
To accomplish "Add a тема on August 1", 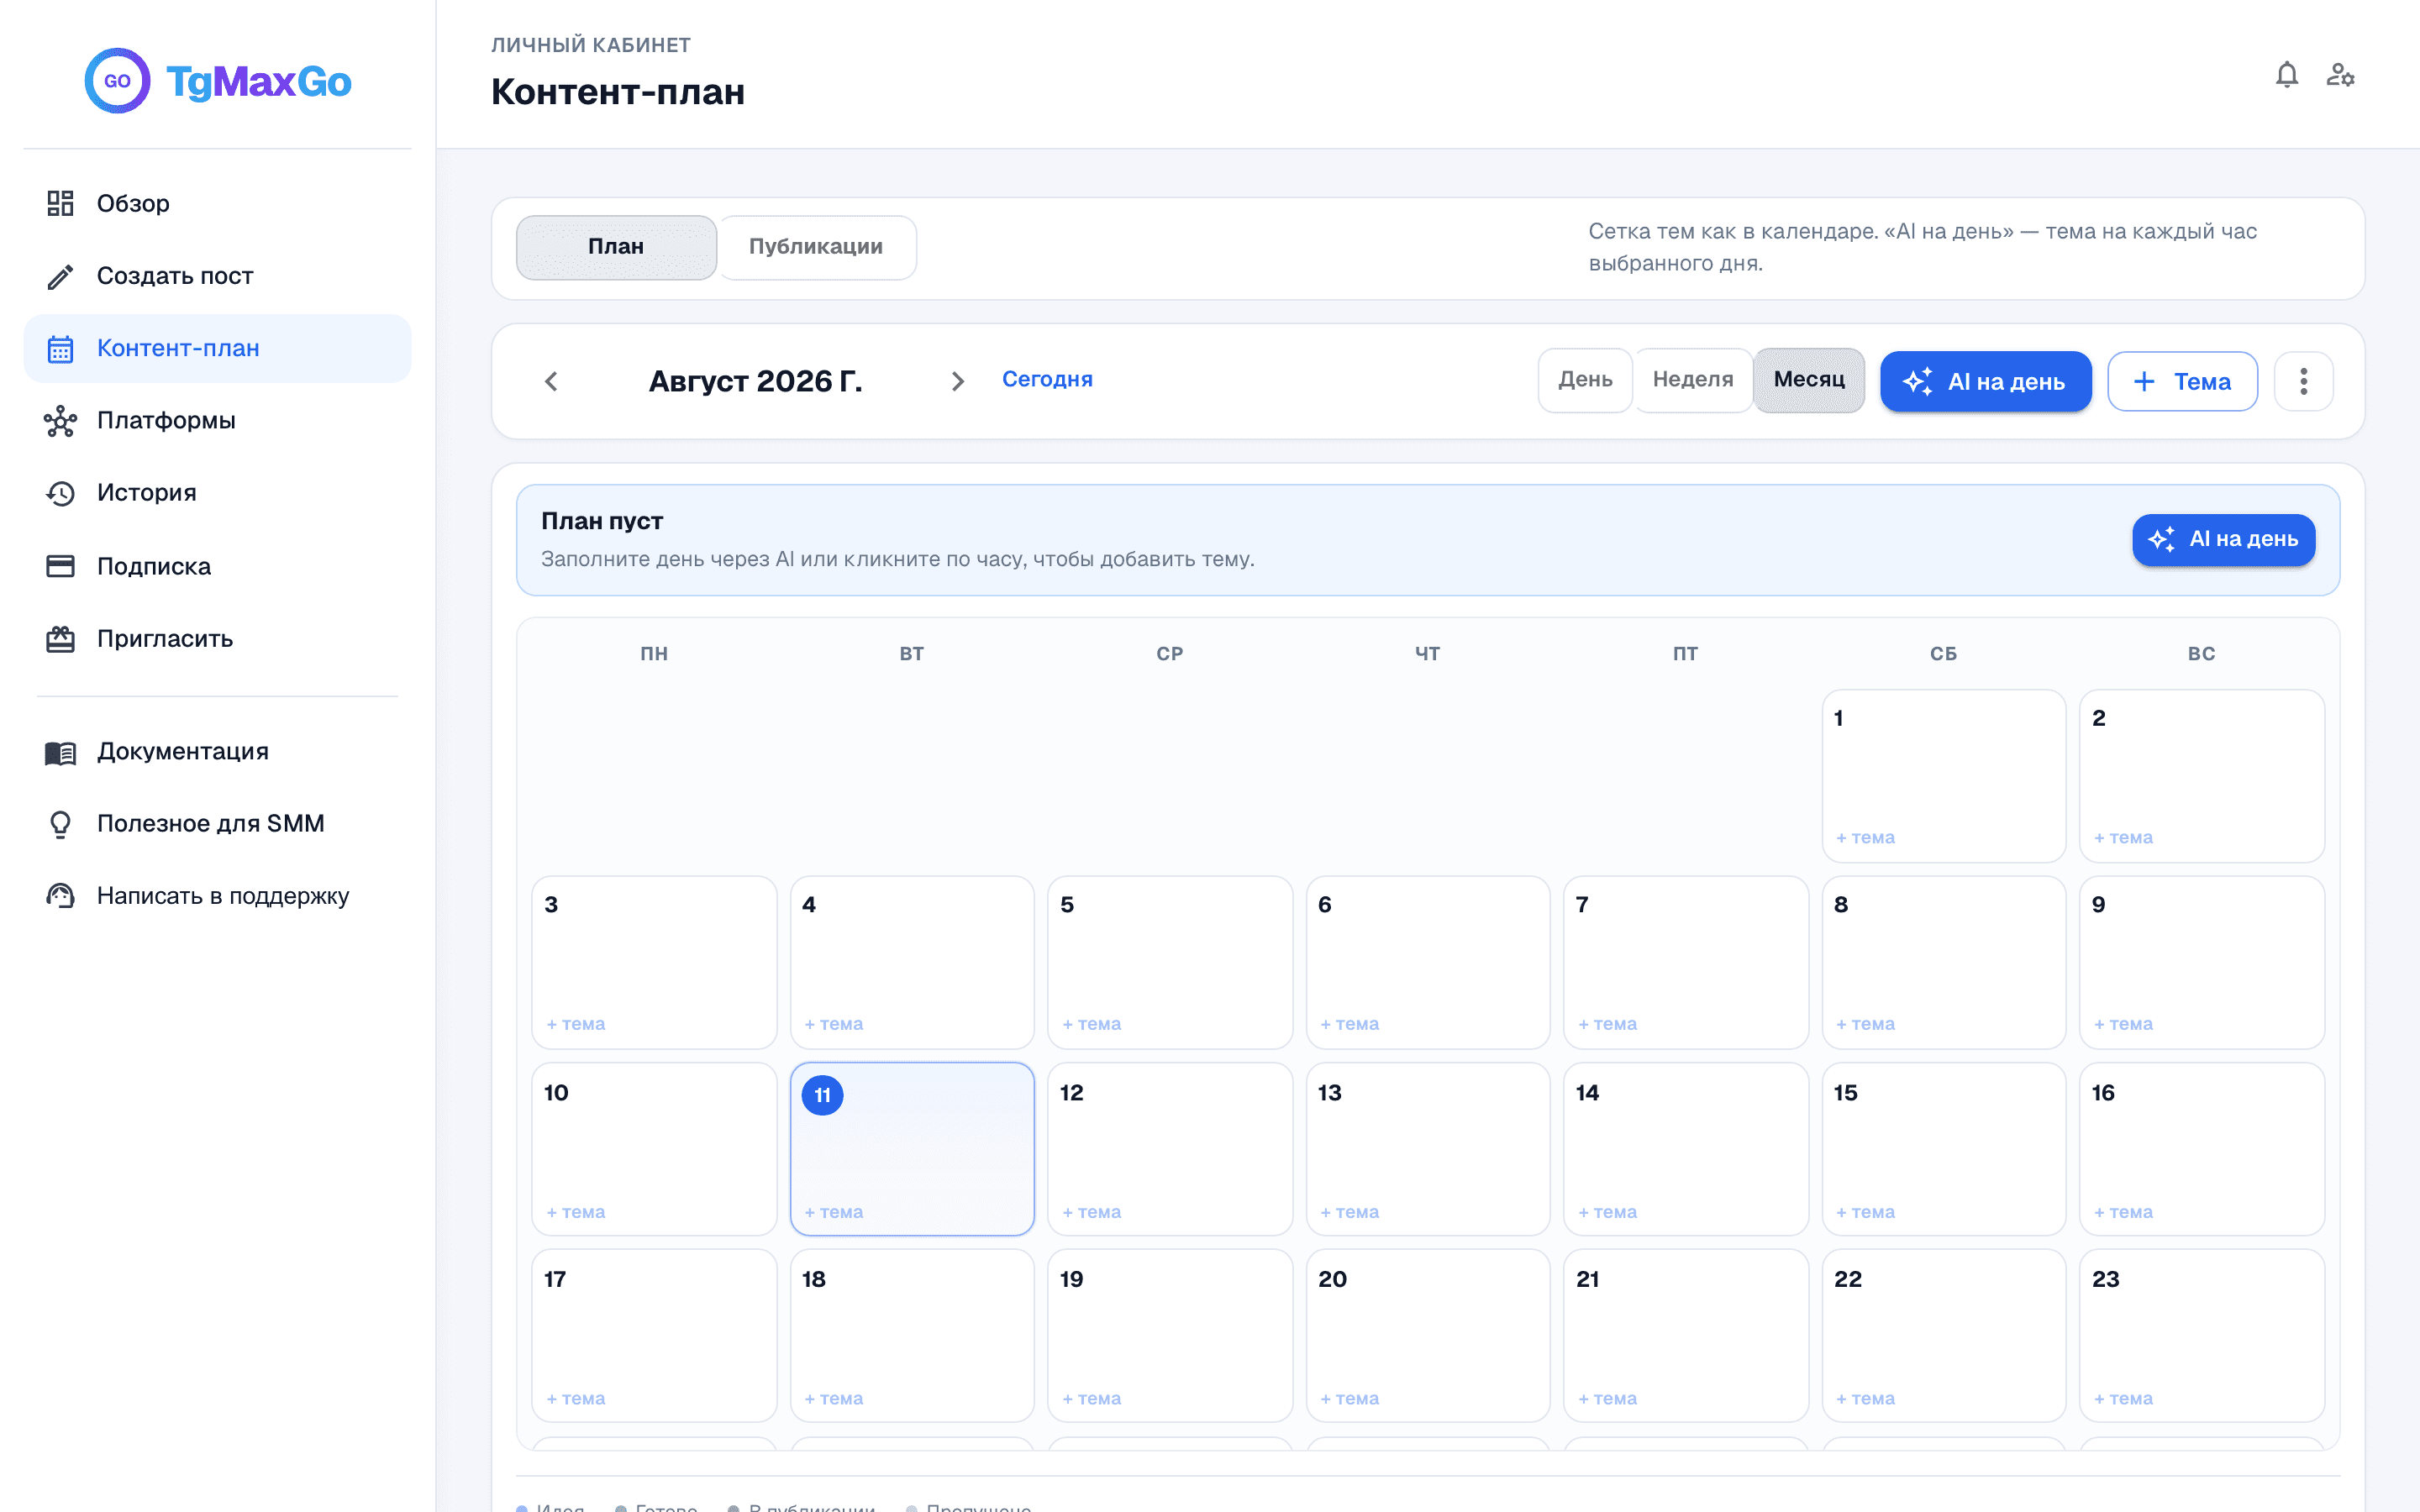I will [x=1865, y=838].
